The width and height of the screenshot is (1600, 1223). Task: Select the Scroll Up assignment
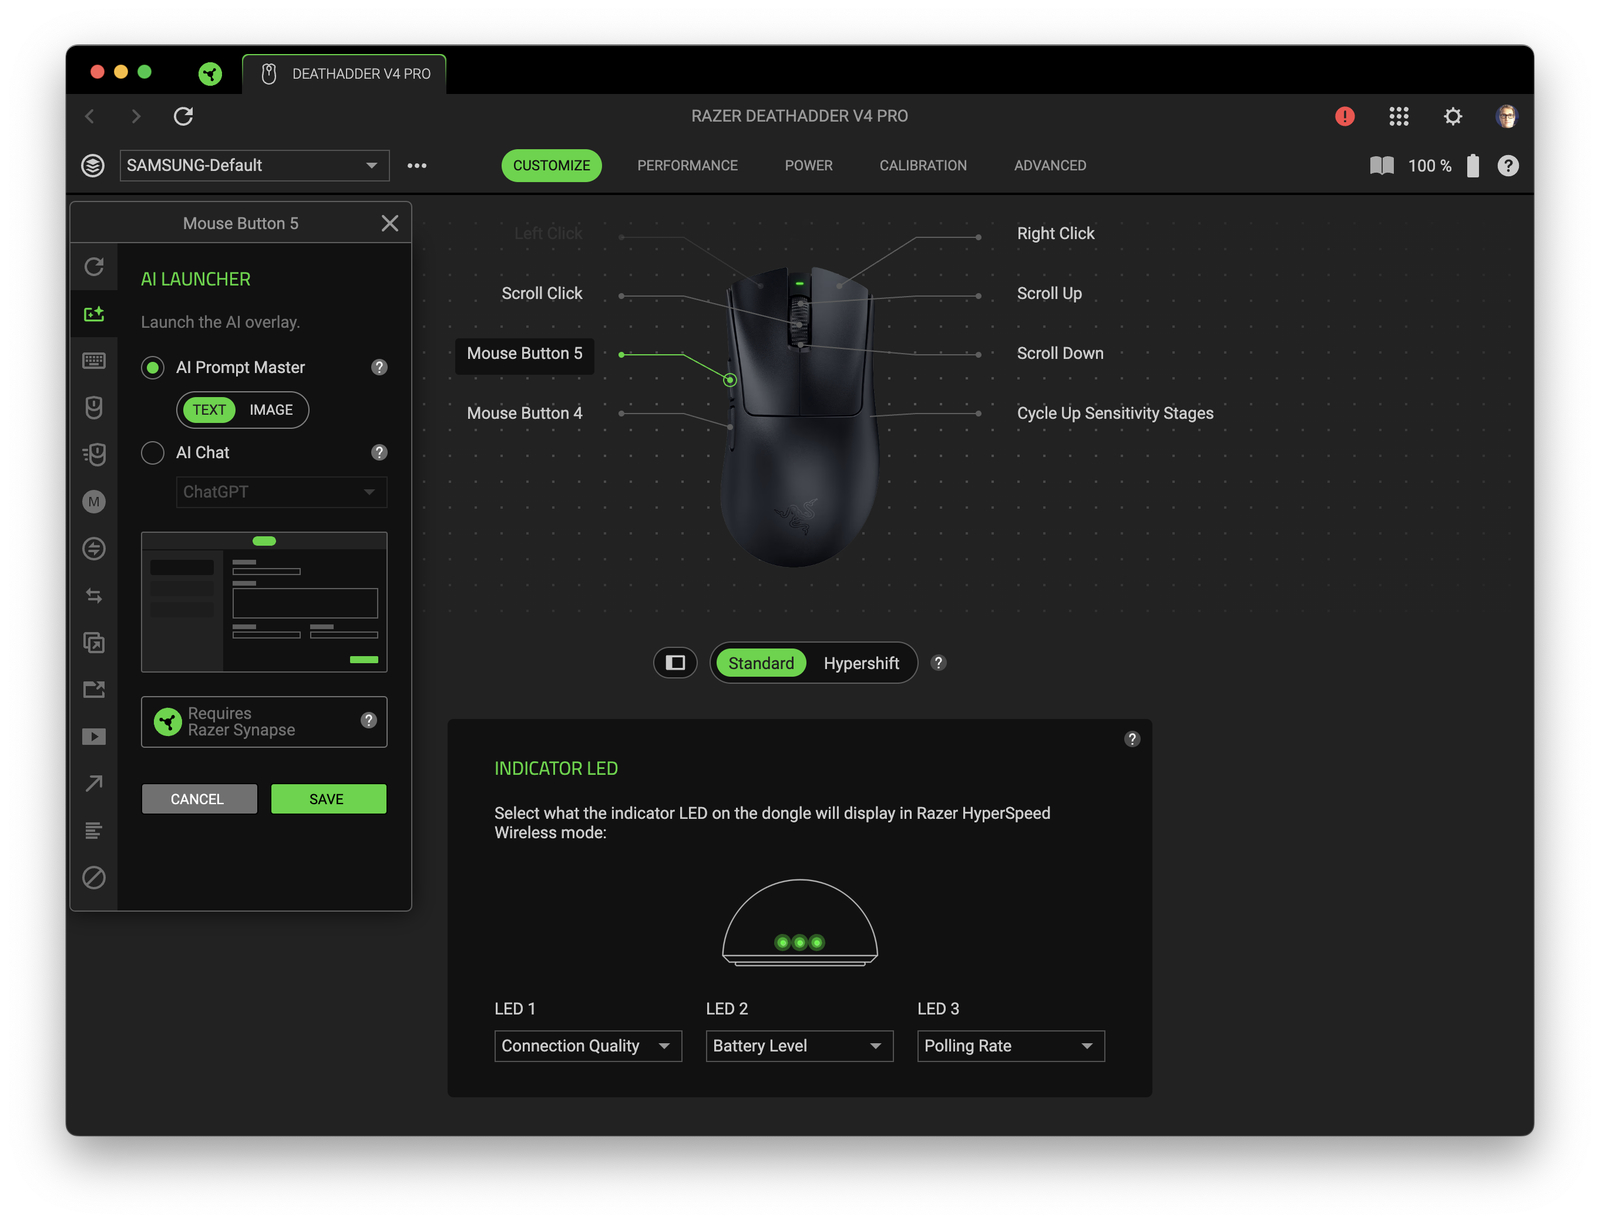[1050, 293]
